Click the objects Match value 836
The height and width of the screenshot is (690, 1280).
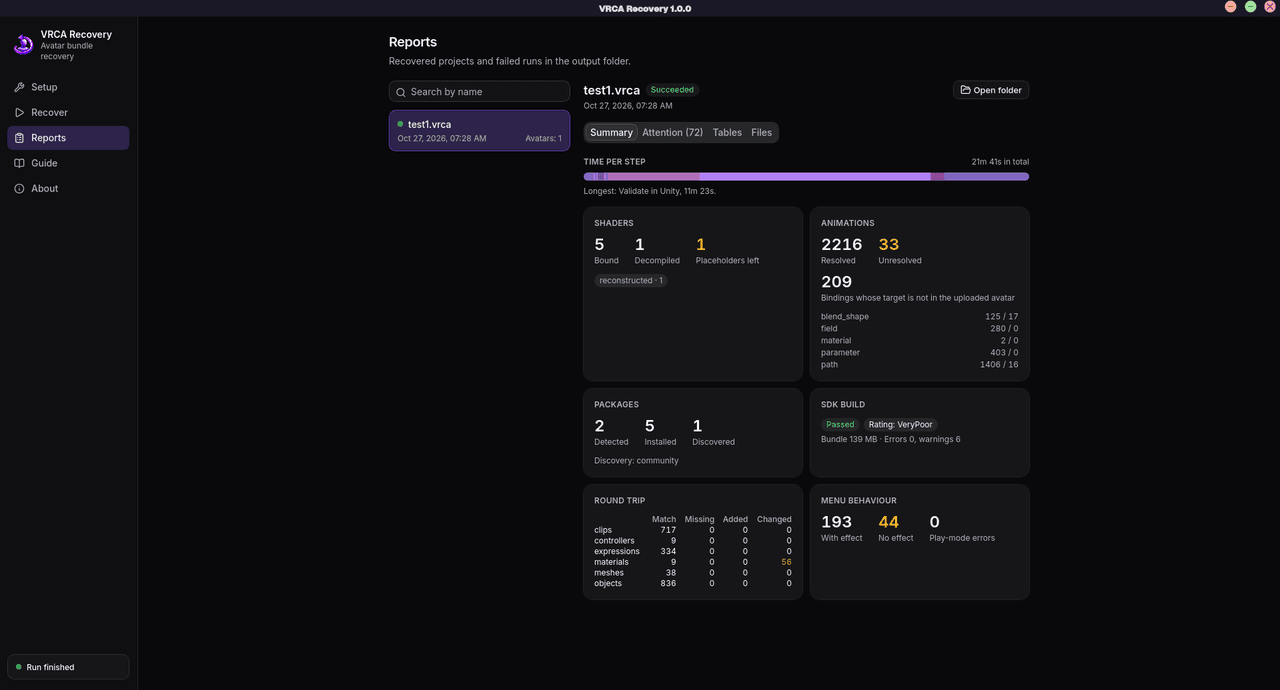click(x=668, y=583)
